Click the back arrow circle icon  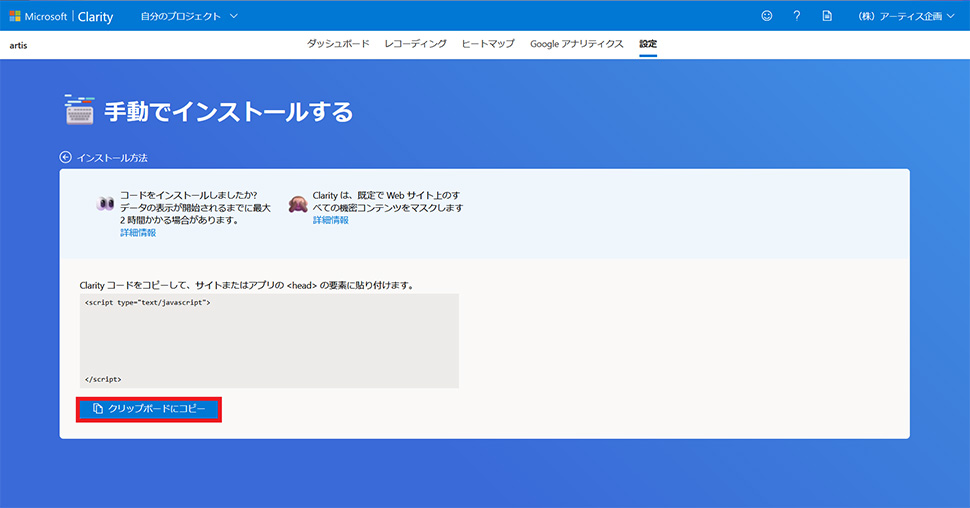pyautogui.click(x=66, y=157)
